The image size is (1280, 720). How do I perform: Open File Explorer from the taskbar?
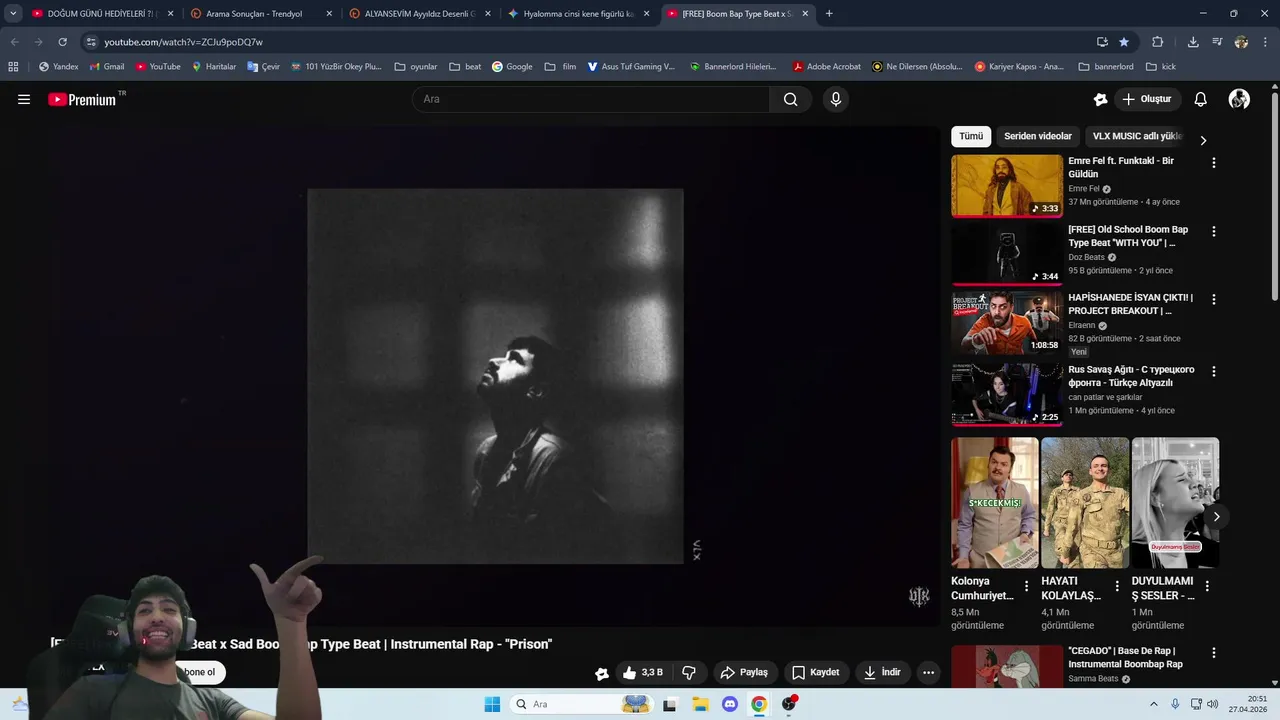700,704
